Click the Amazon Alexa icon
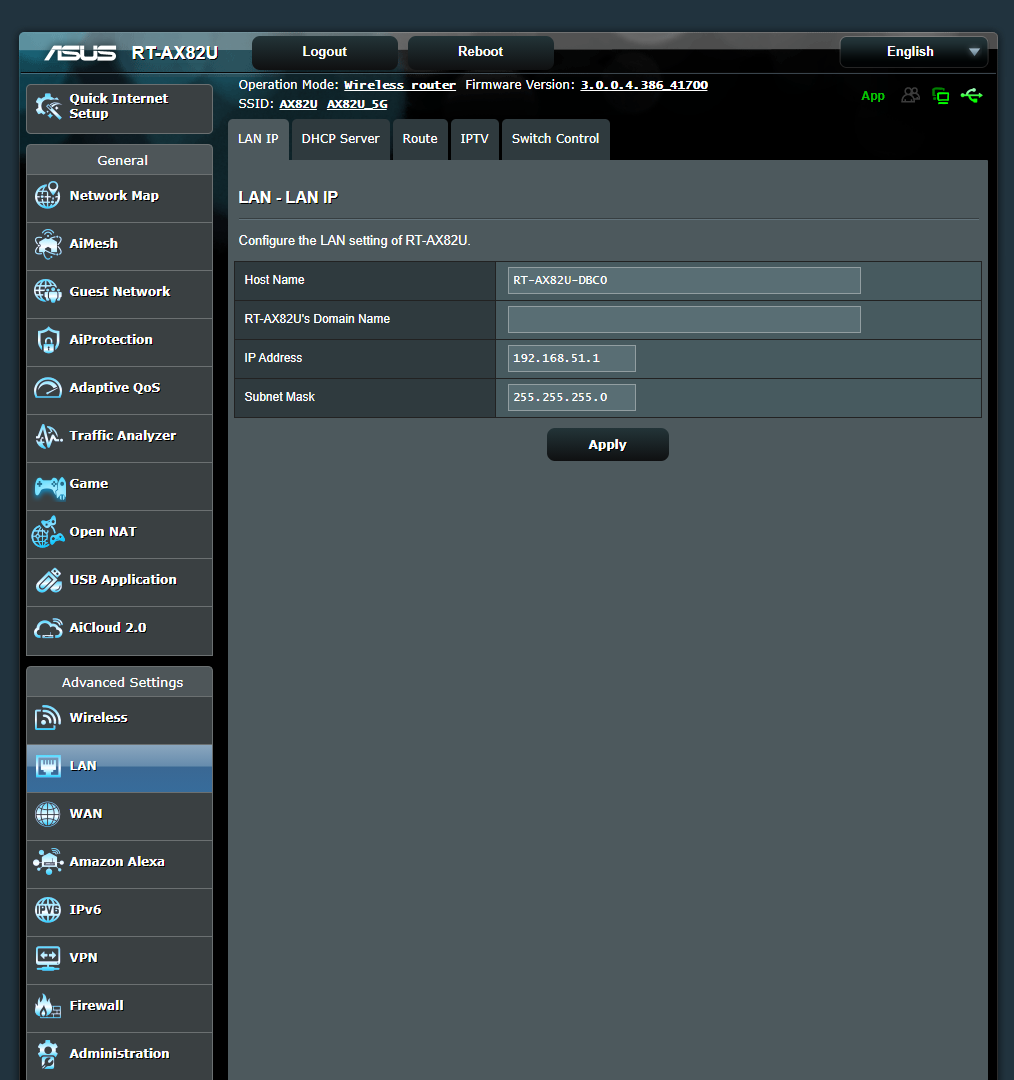Screen dimensions: 1014x1080 point(48,862)
